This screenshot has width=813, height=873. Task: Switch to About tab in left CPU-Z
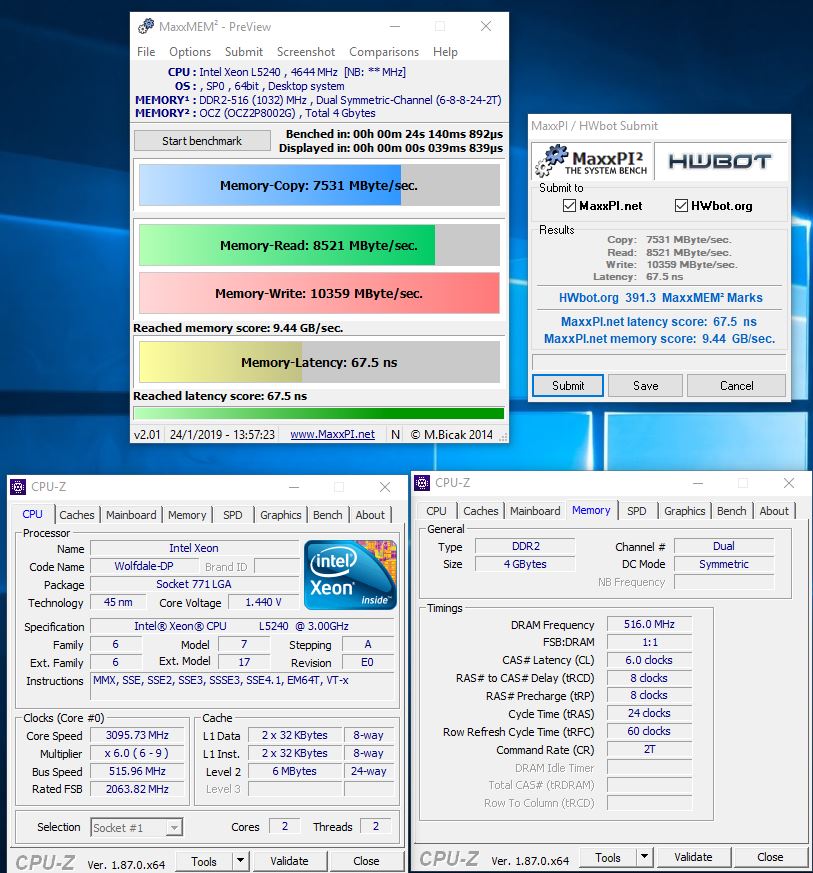[370, 515]
